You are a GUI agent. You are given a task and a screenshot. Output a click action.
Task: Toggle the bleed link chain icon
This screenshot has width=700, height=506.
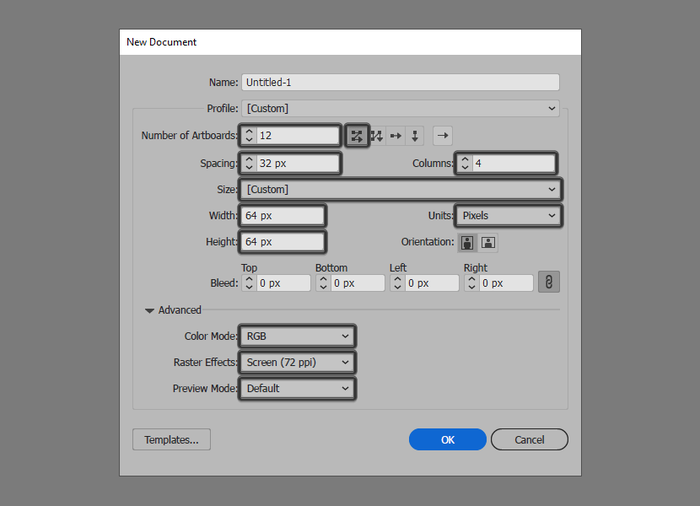pyautogui.click(x=548, y=283)
